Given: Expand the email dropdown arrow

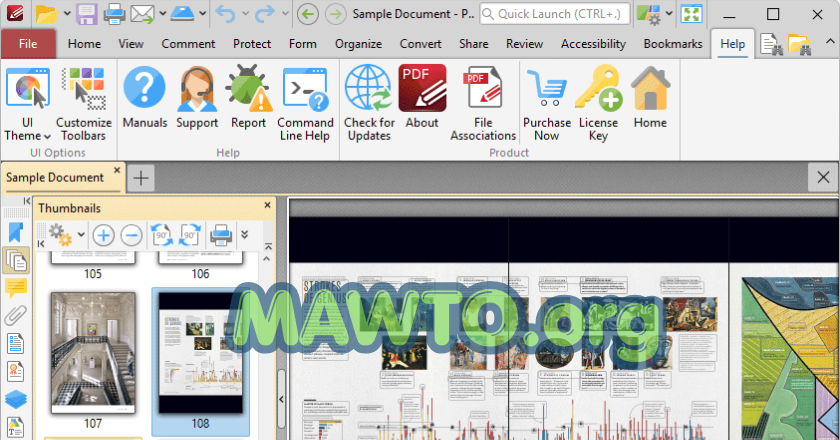Looking at the screenshot, I should 162,14.
